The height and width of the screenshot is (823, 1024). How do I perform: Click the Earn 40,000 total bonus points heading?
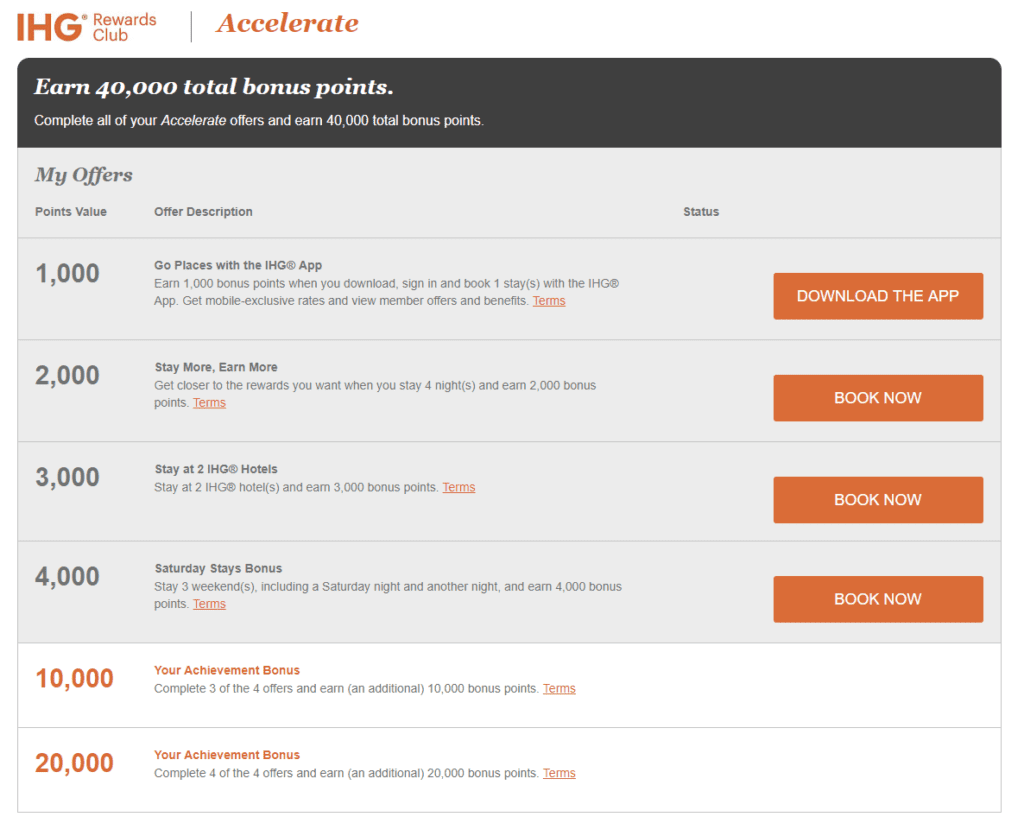[214, 88]
